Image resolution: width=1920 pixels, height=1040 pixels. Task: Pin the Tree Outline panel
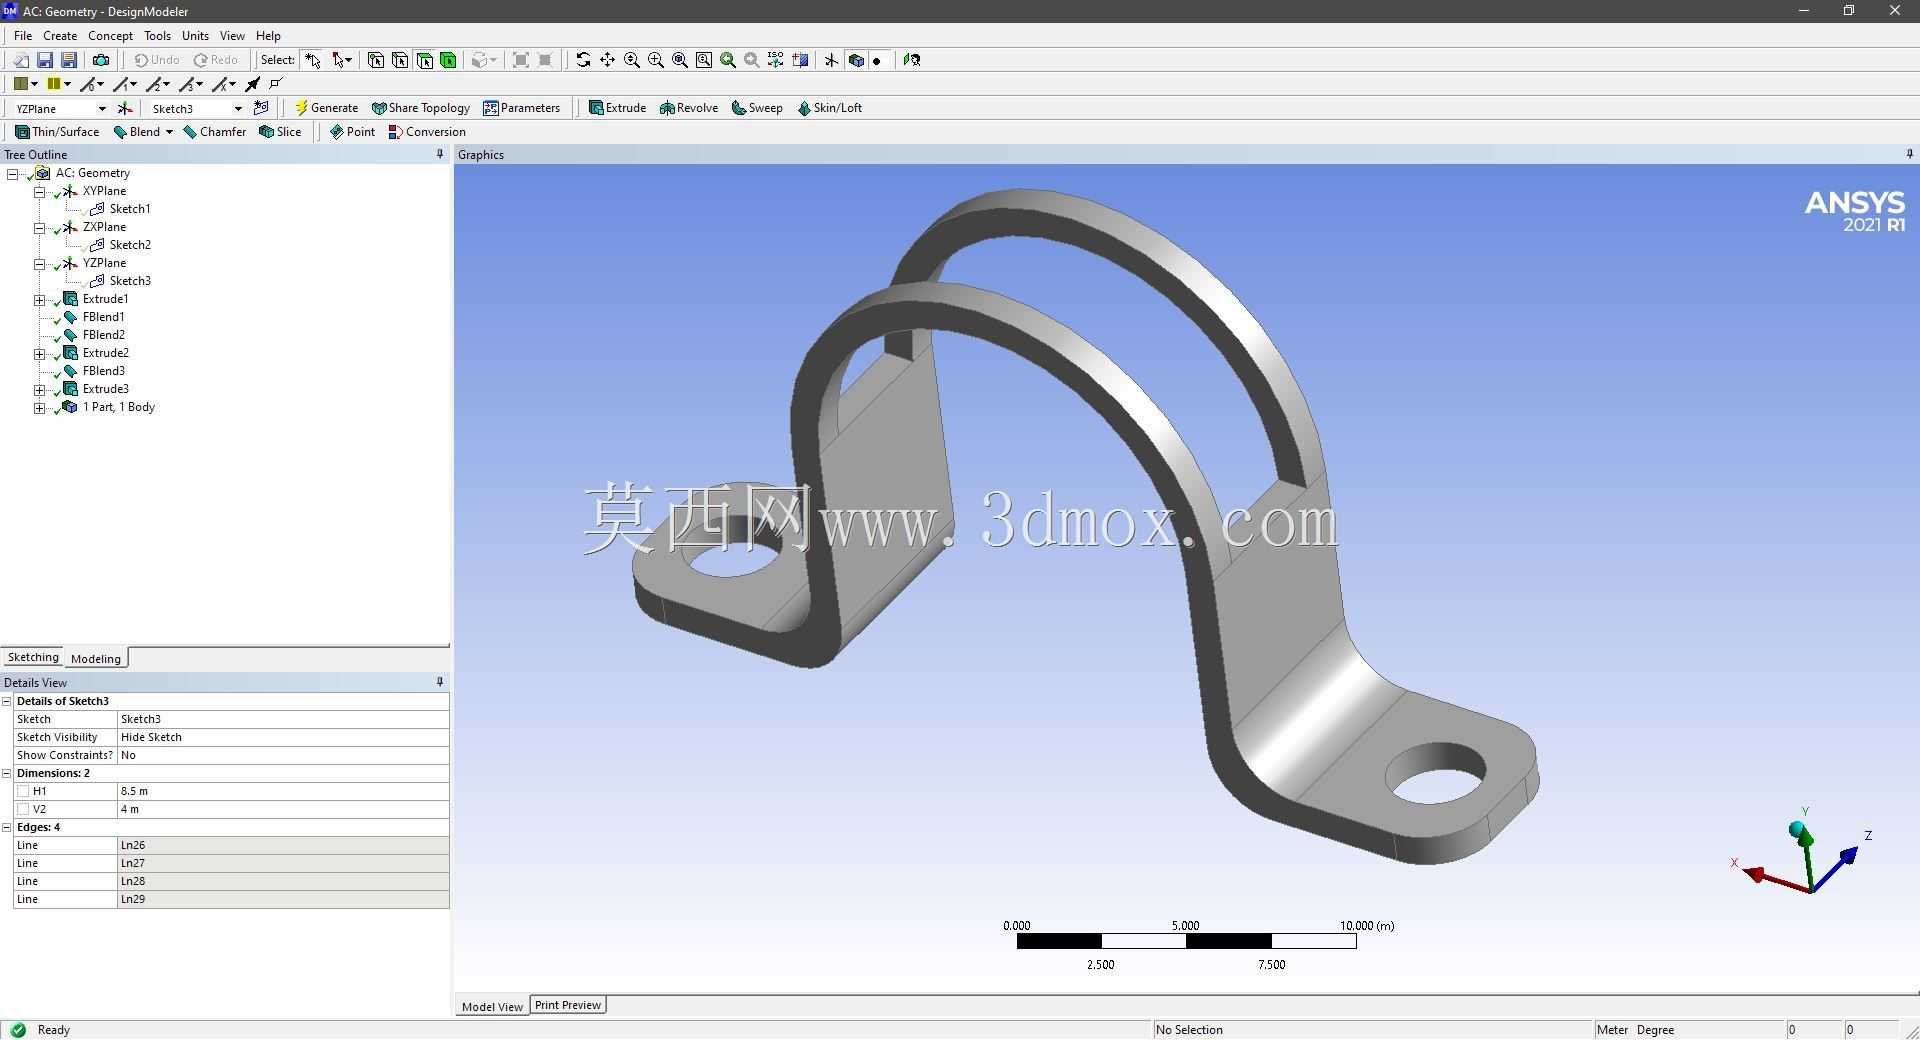440,154
